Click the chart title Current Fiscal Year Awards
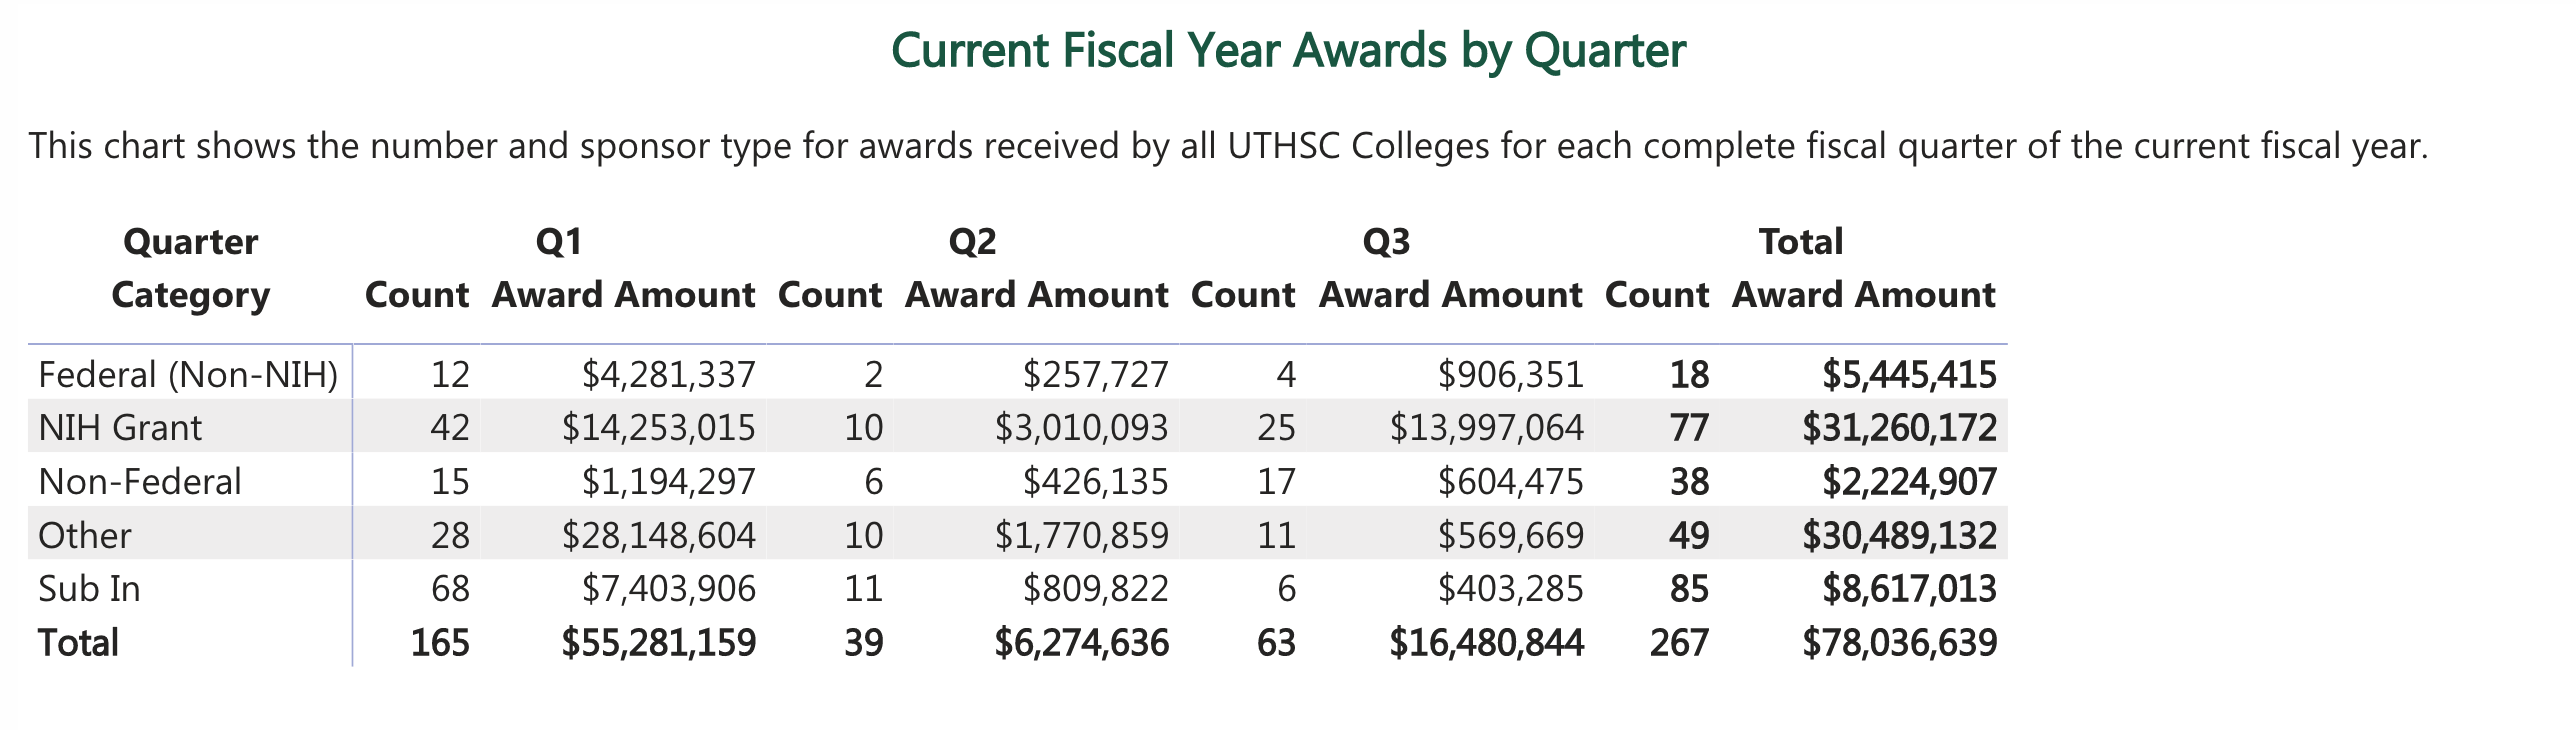This screenshot has height=730, width=2576. (1288, 51)
